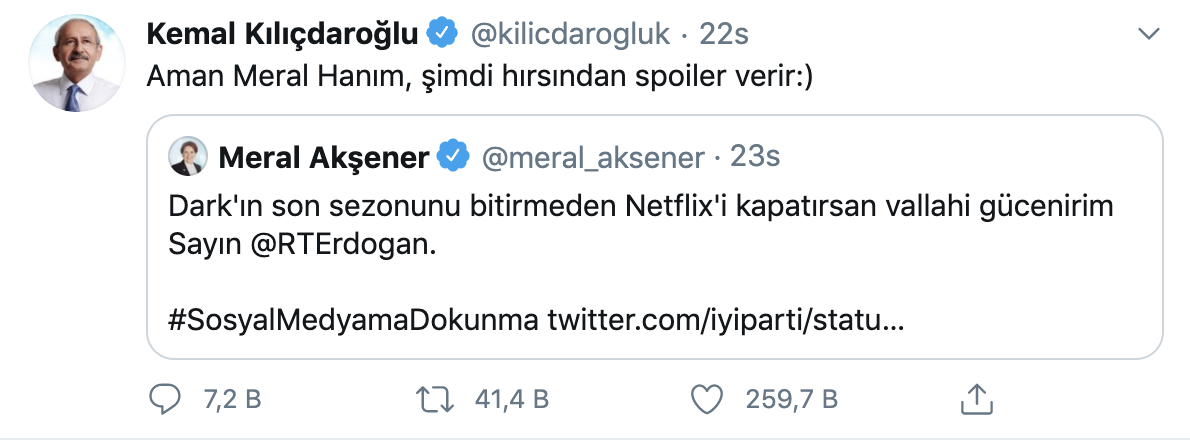Click the 41,4 B retweet count
Viewport: 1190px width, 442px height.
(x=510, y=400)
